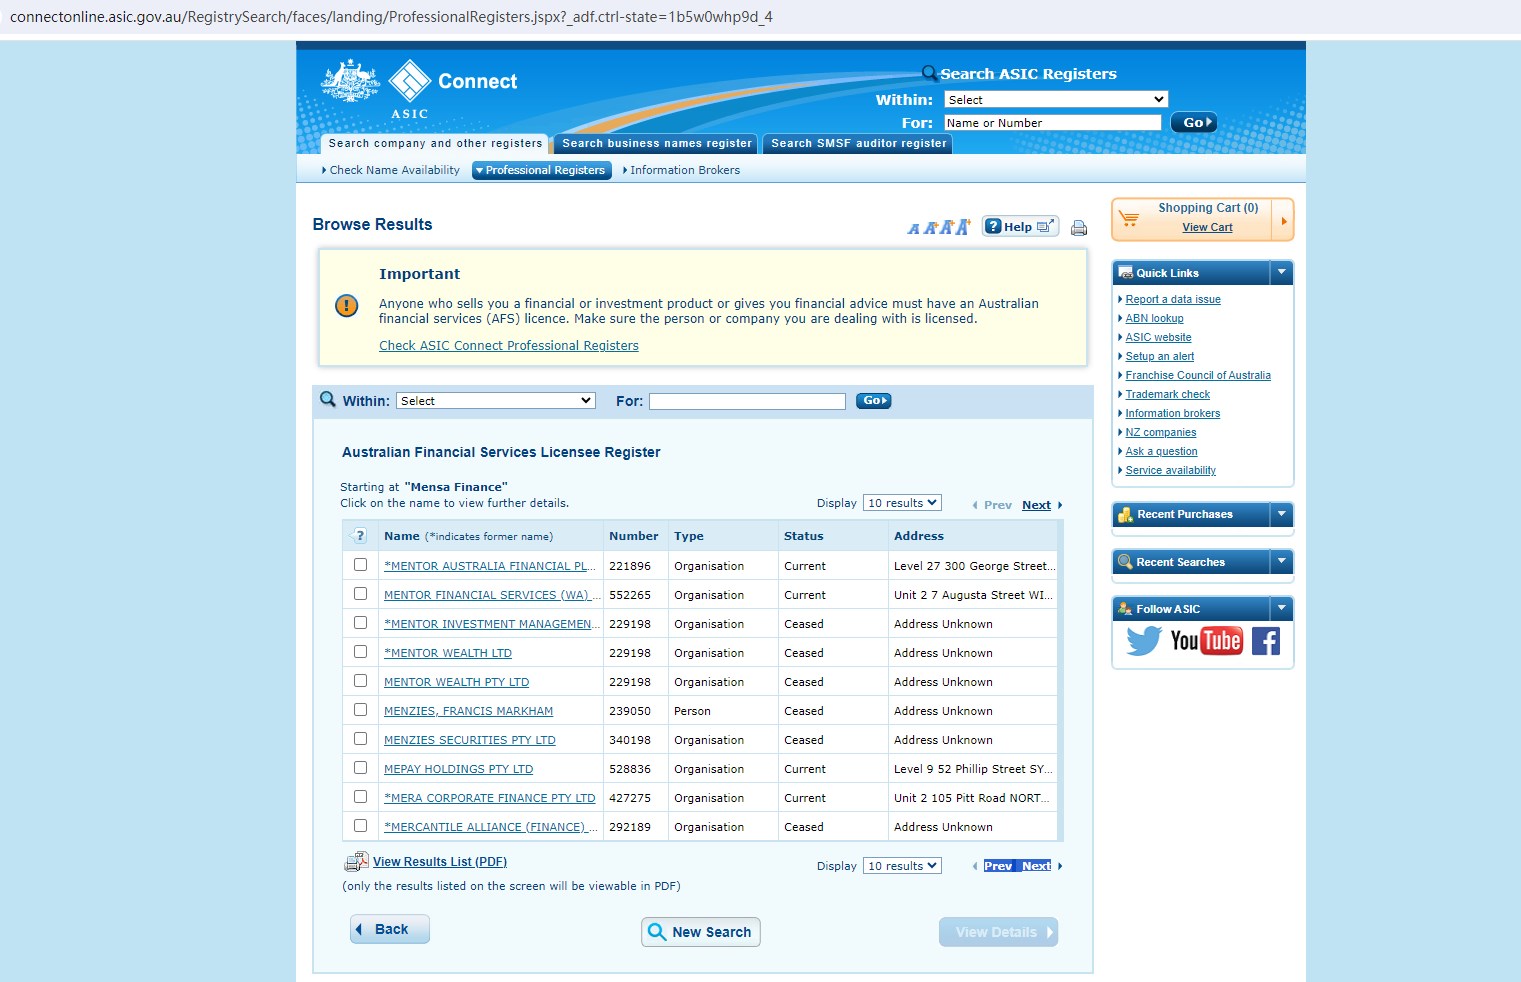Expand the Recent Purchases panel
This screenshot has height=982, width=1521.
(1281, 514)
